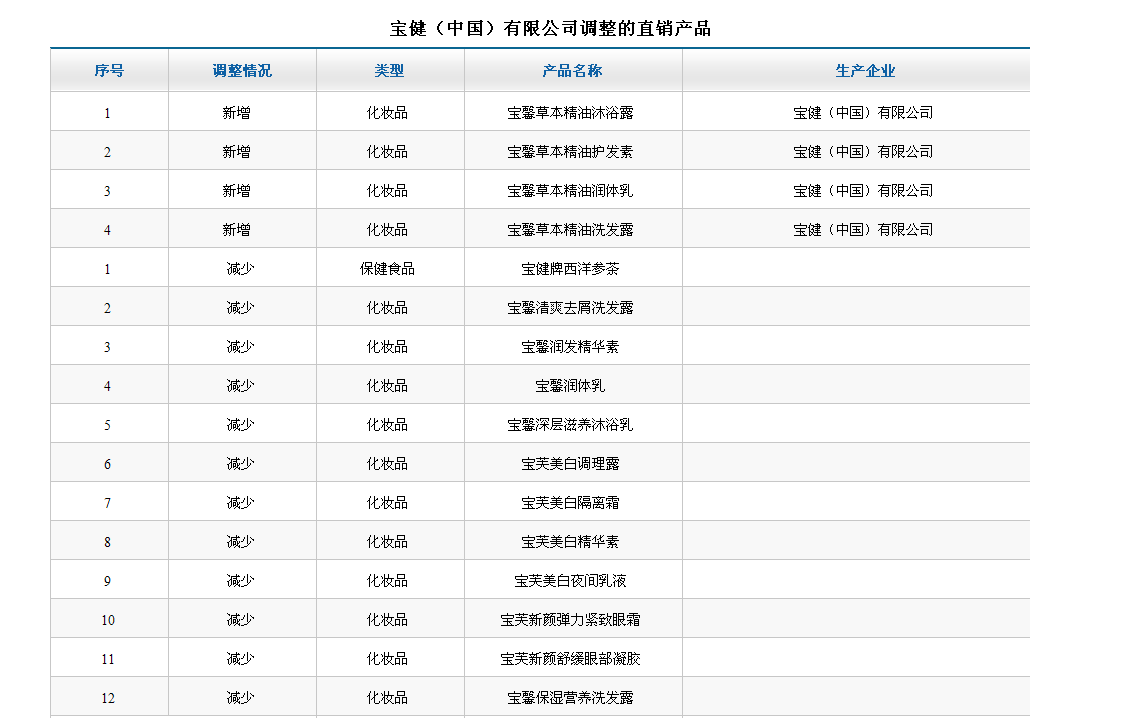Click the 宝馨草本精油洗发露 cell
1127x718 pixels.
coord(570,230)
